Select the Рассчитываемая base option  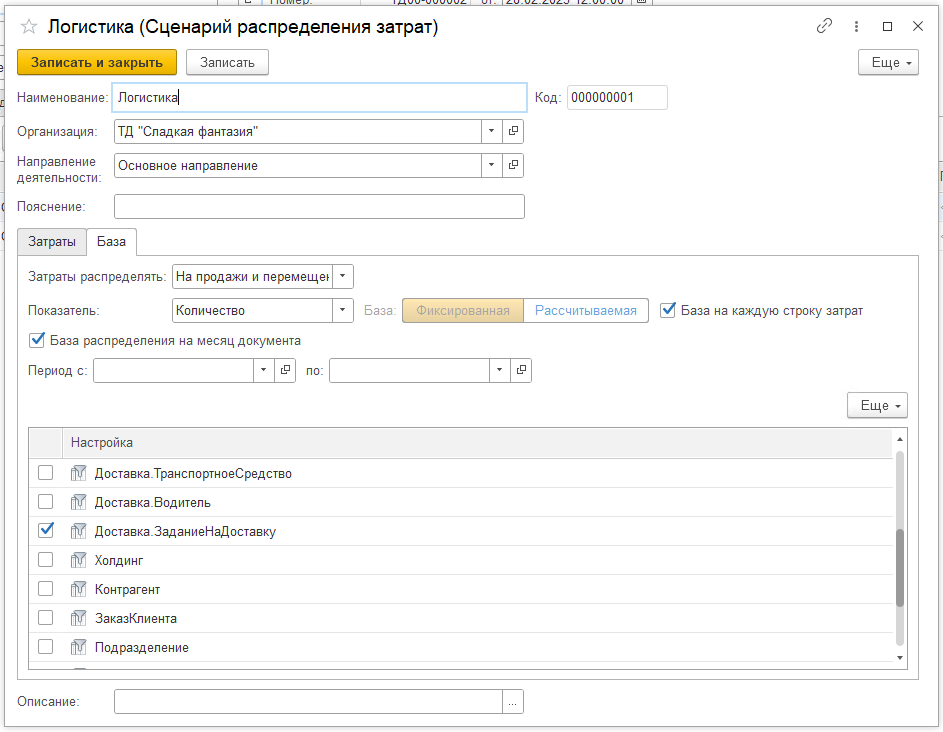click(x=585, y=310)
